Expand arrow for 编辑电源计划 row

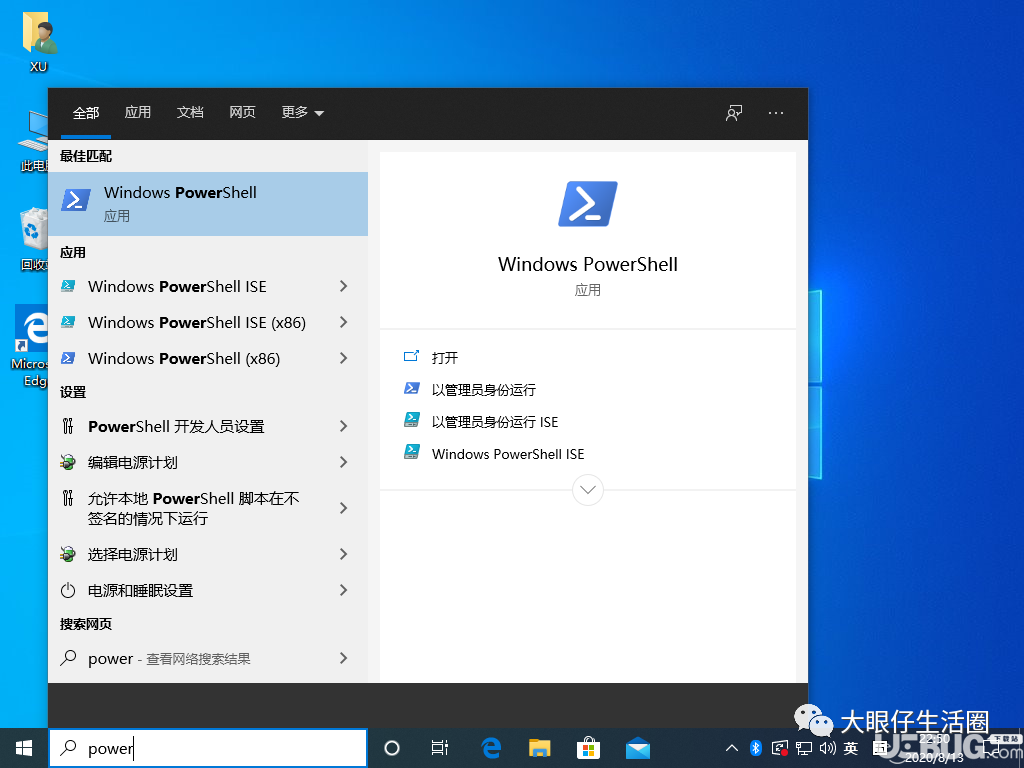[344, 462]
